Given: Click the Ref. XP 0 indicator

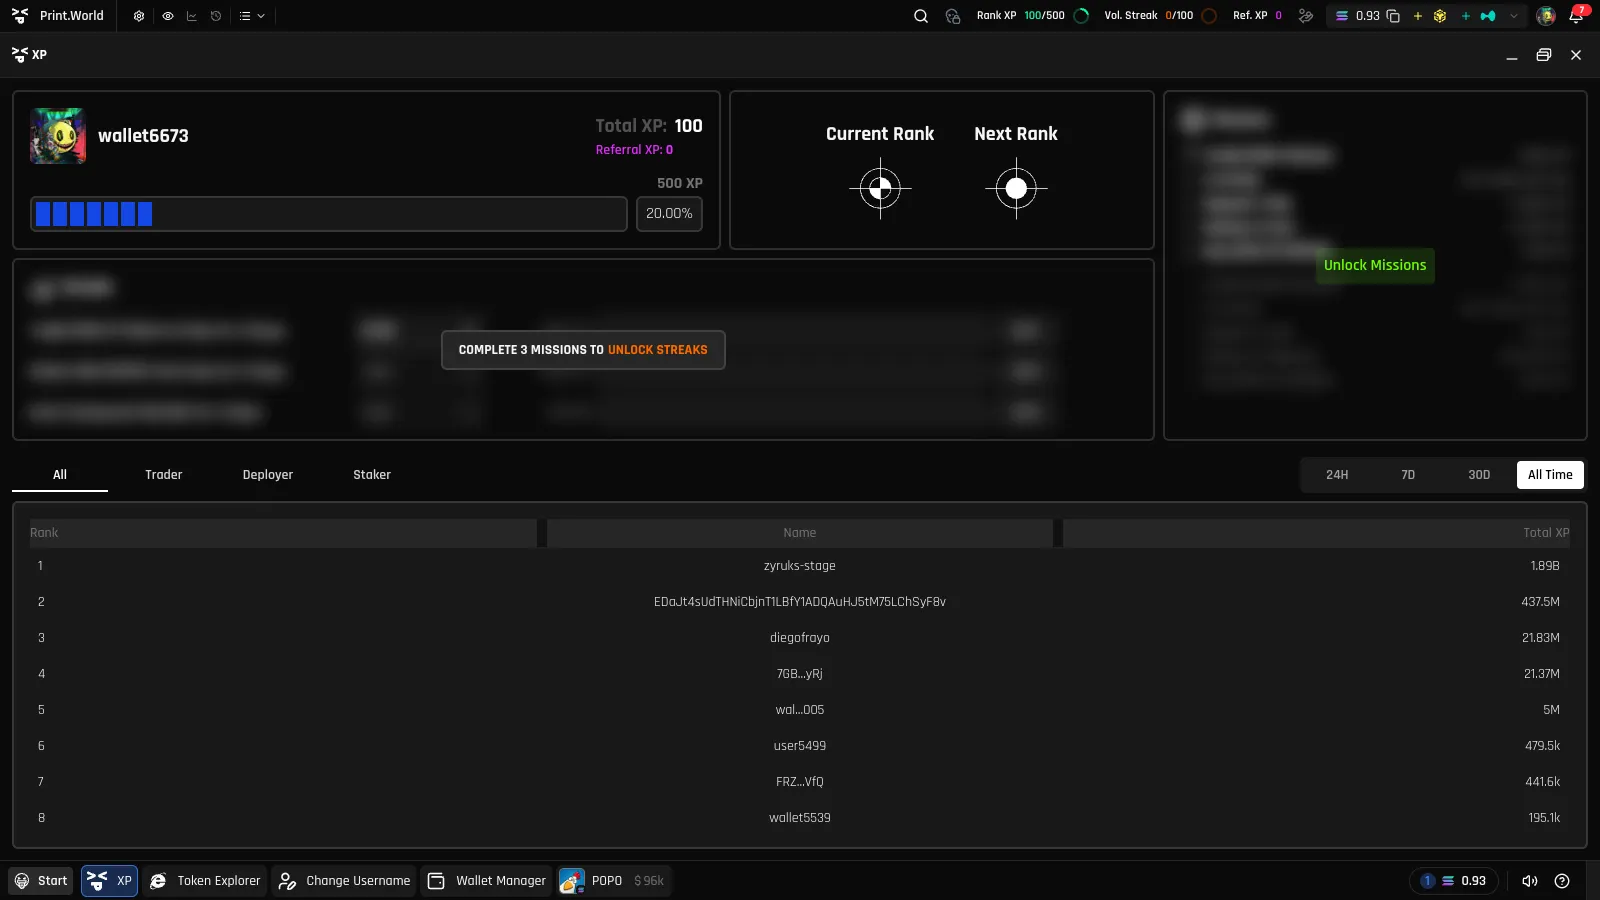Looking at the screenshot, I should (1257, 16).
